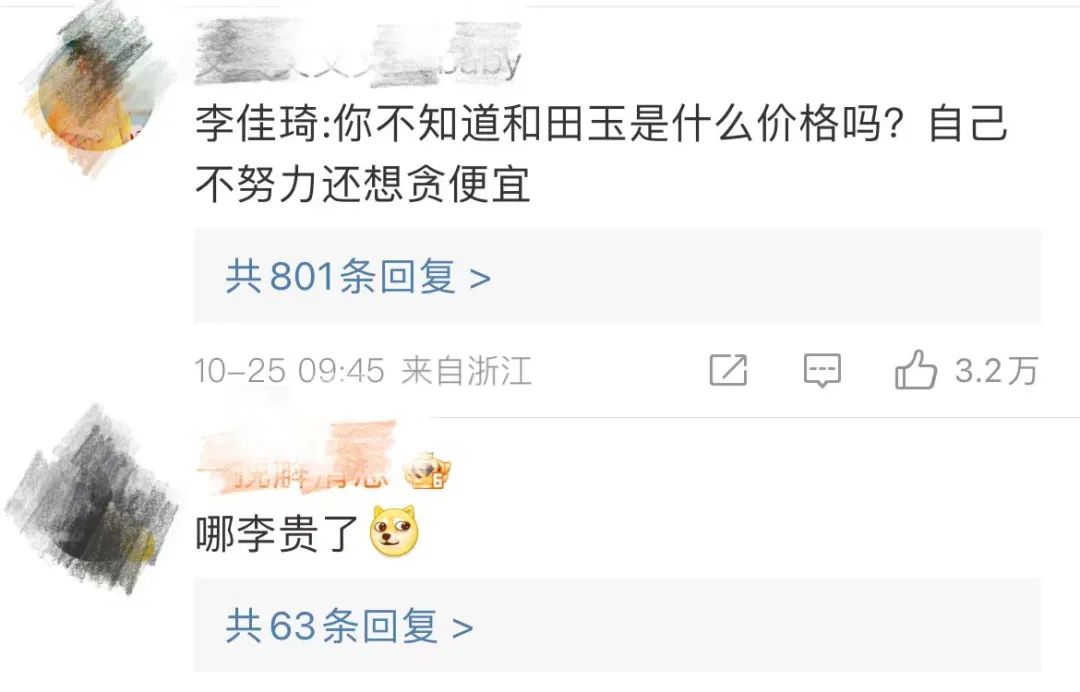Tap the doge emoji in the second comment

(x=394, y=531)
